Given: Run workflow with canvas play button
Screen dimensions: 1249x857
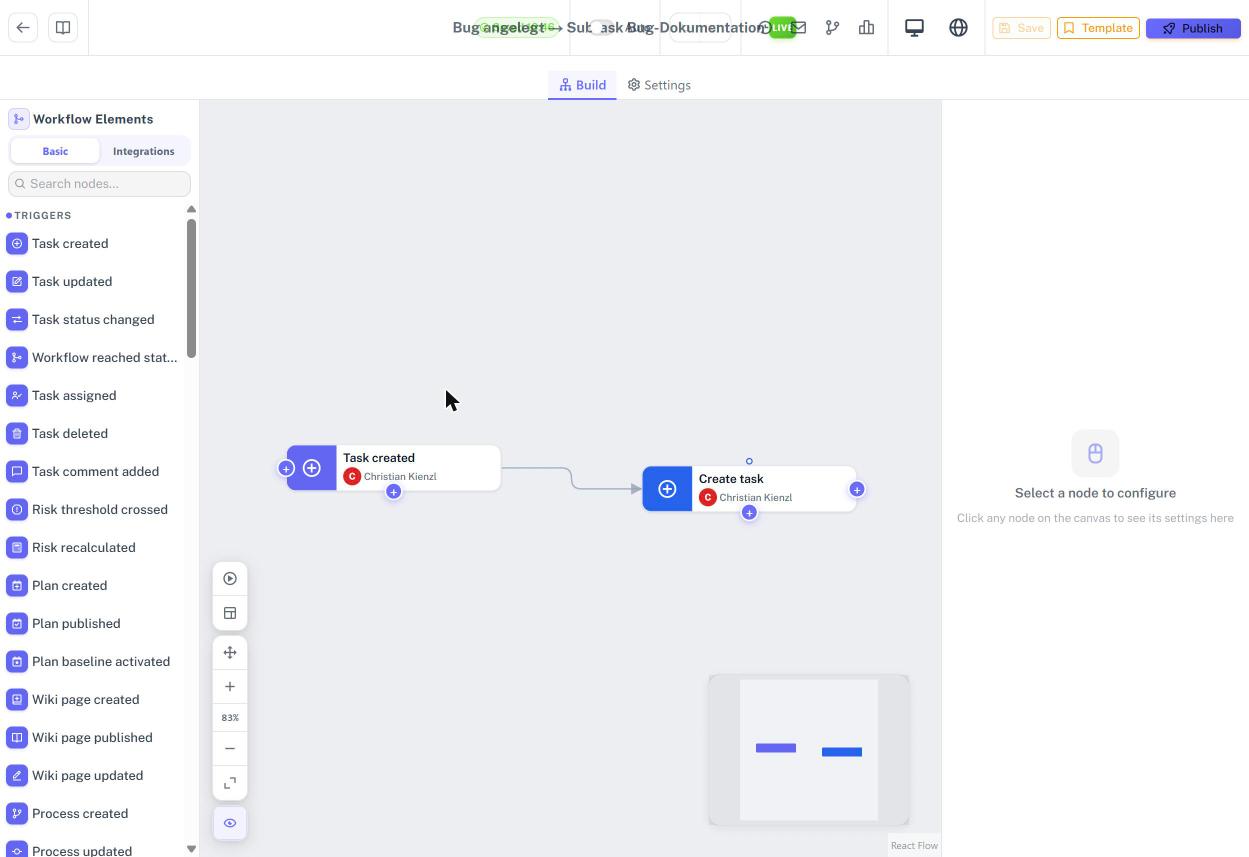Looking at the screenshot, I should [x=230, y=579].
